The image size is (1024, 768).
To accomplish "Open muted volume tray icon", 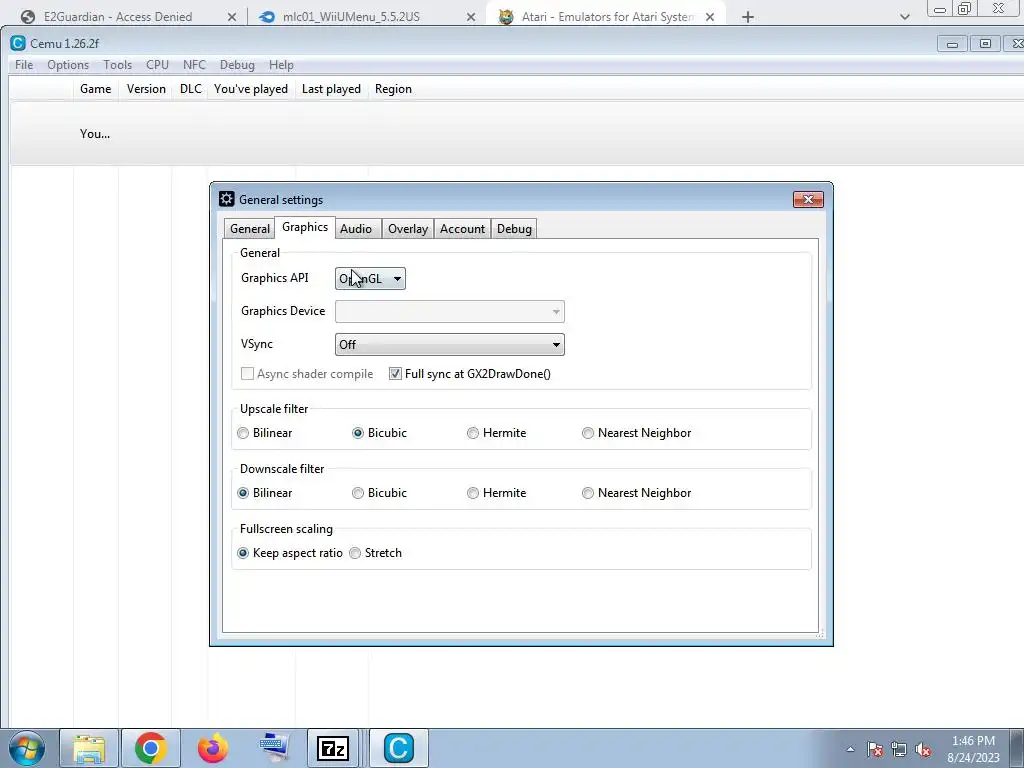I will [x=923, y=749].
